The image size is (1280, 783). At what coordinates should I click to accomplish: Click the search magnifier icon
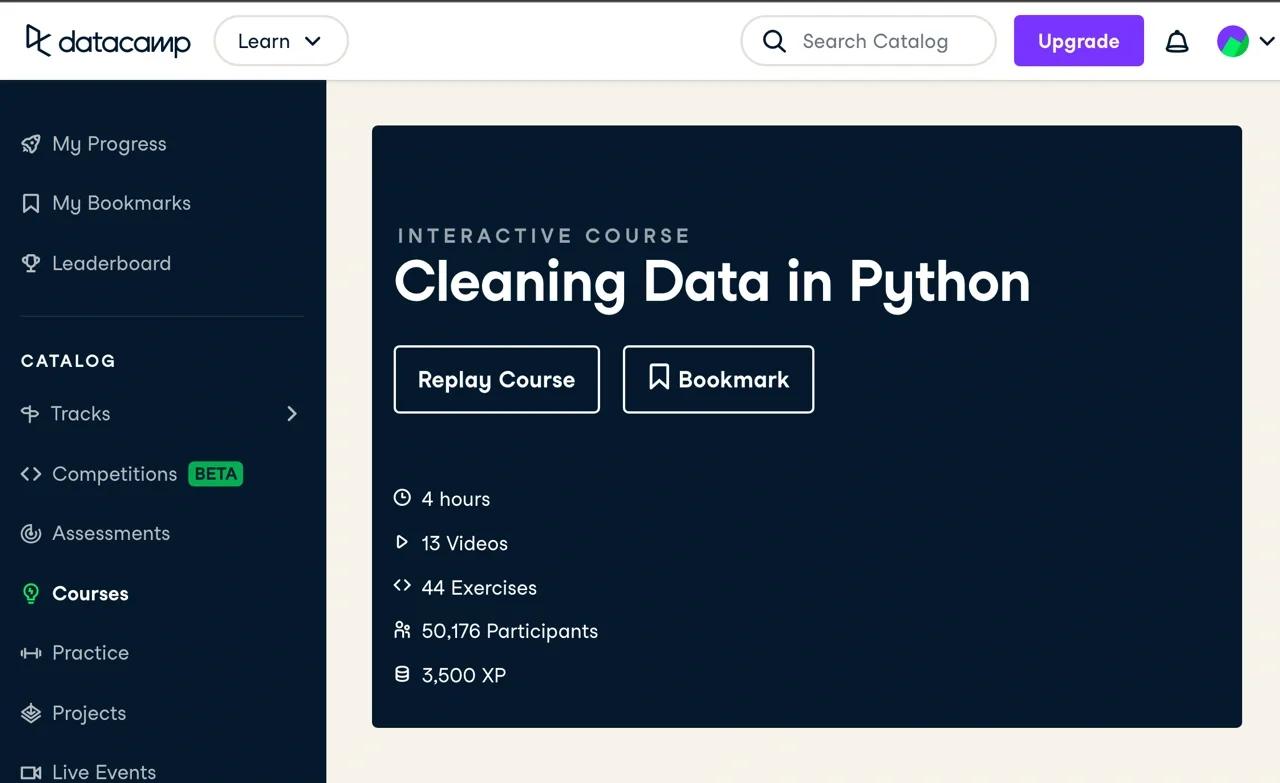pyautogui.click(x=774, y=41)
